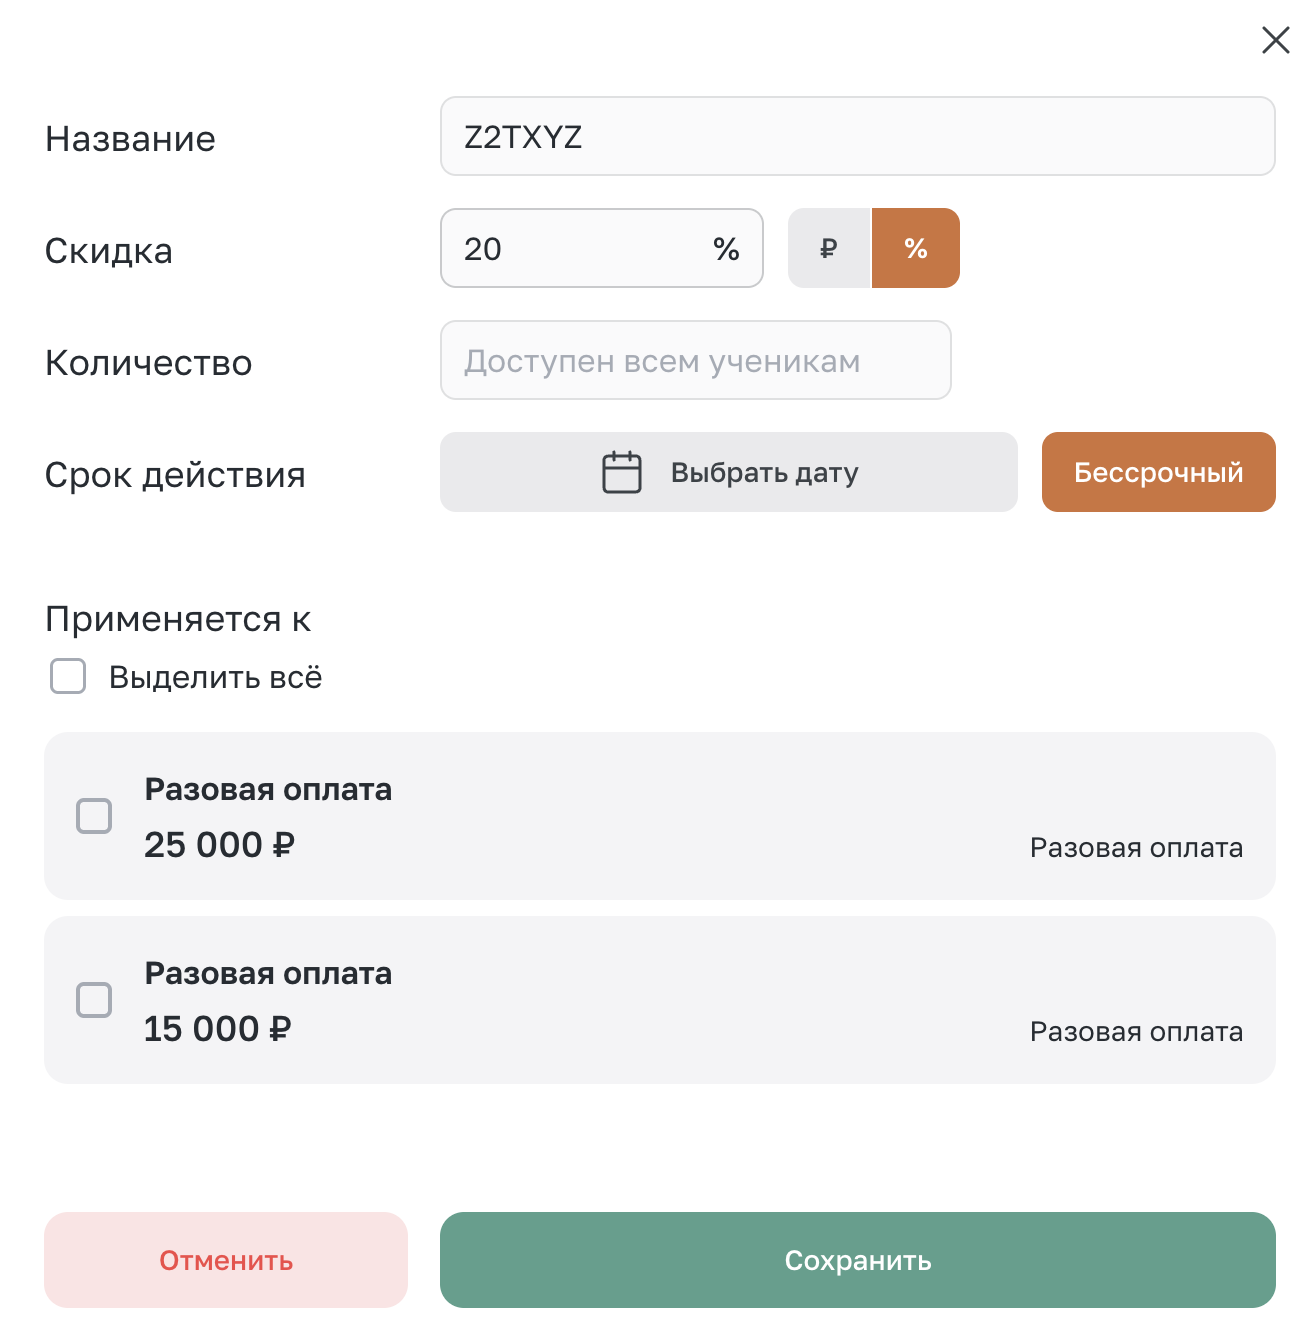Switch discount type to rubles ₽
This screenshot has width=1314, height=1336.
pos(829,248)
